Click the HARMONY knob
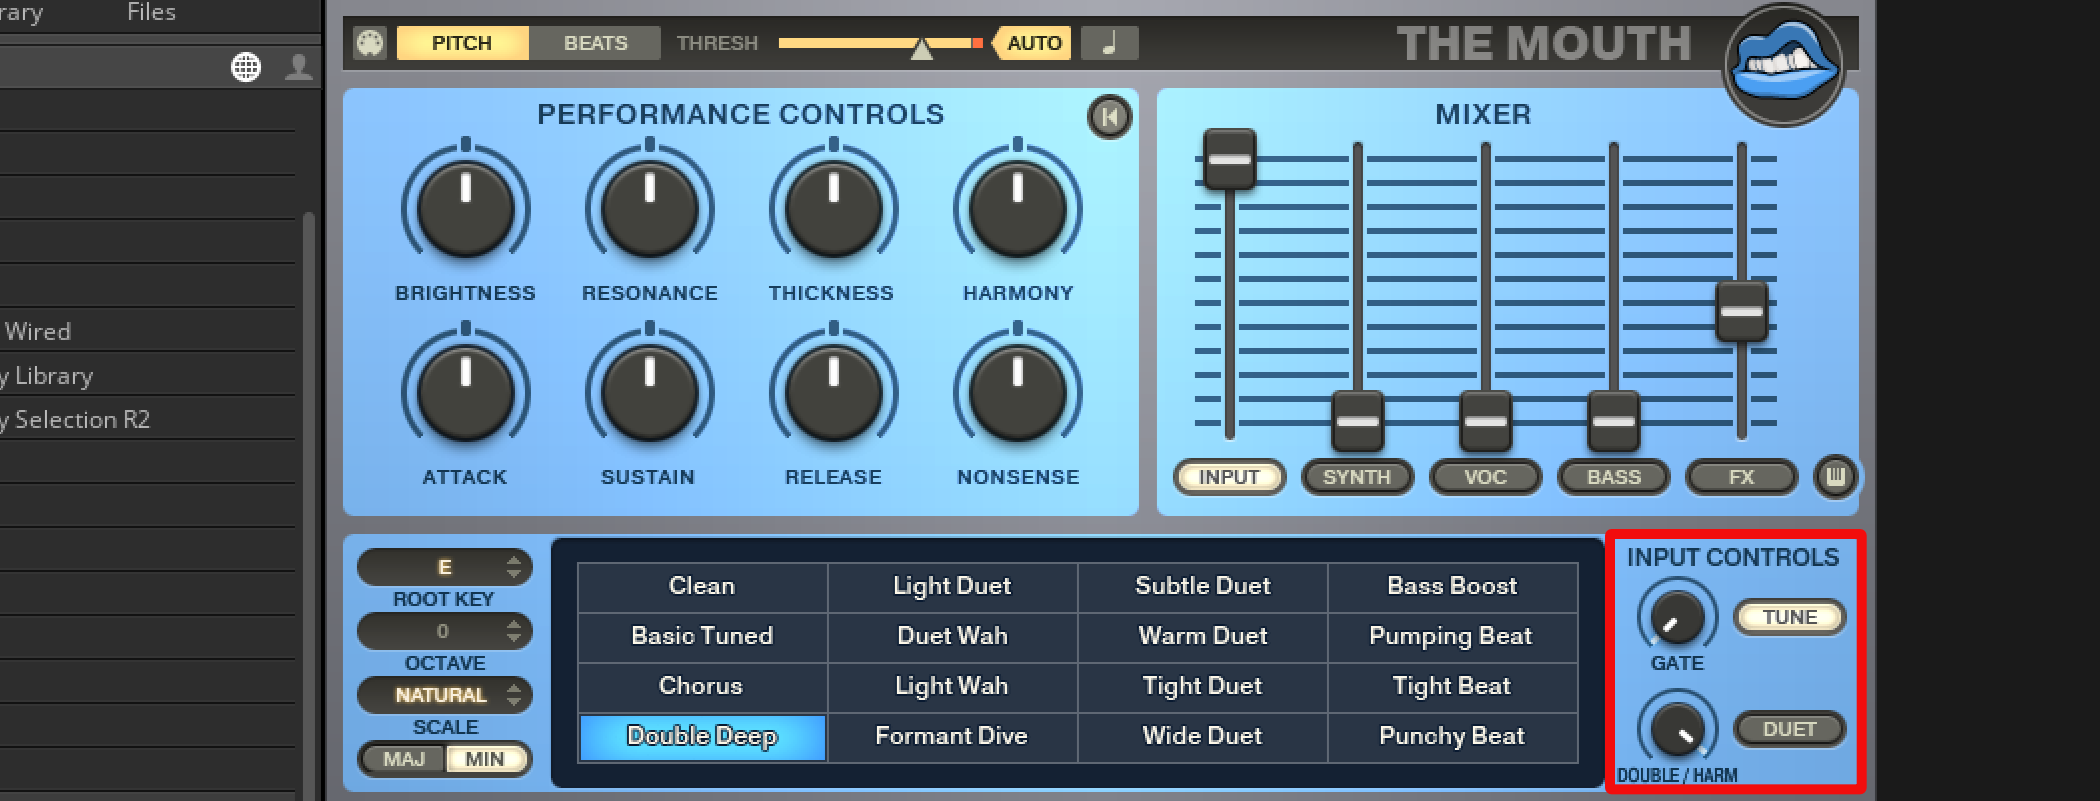2100x801 pixels. point(1017,209)
